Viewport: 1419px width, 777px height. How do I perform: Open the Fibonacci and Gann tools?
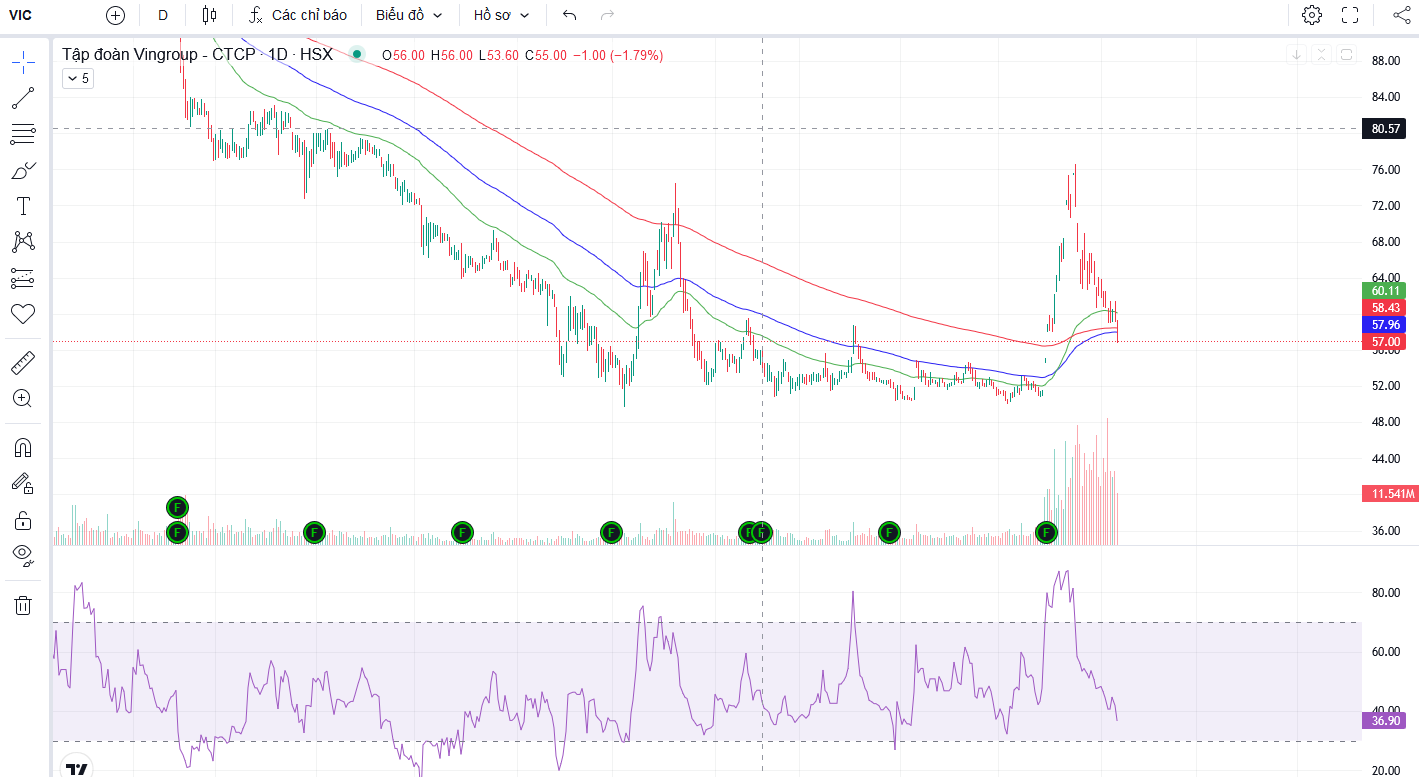(23, 134)
